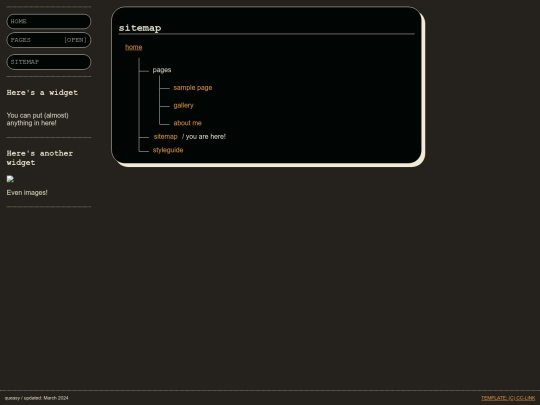
Task: Expand the PAGES [OPEN] menu
Action: tap(49, 40)
